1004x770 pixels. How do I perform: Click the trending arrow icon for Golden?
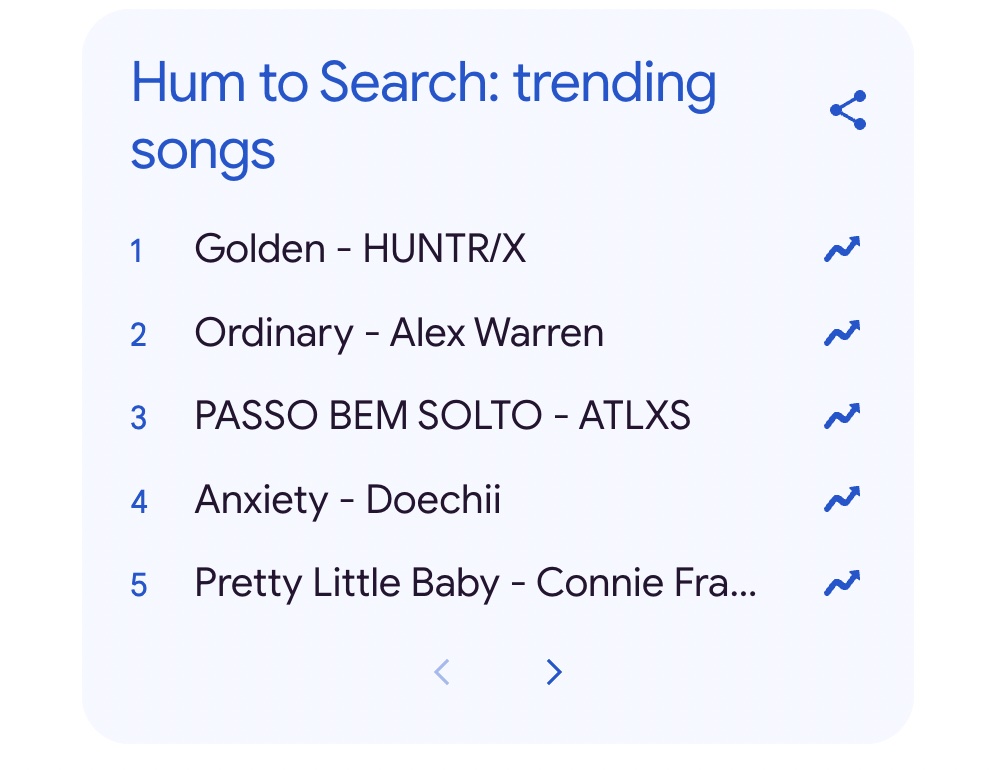(x=842, y=249)
